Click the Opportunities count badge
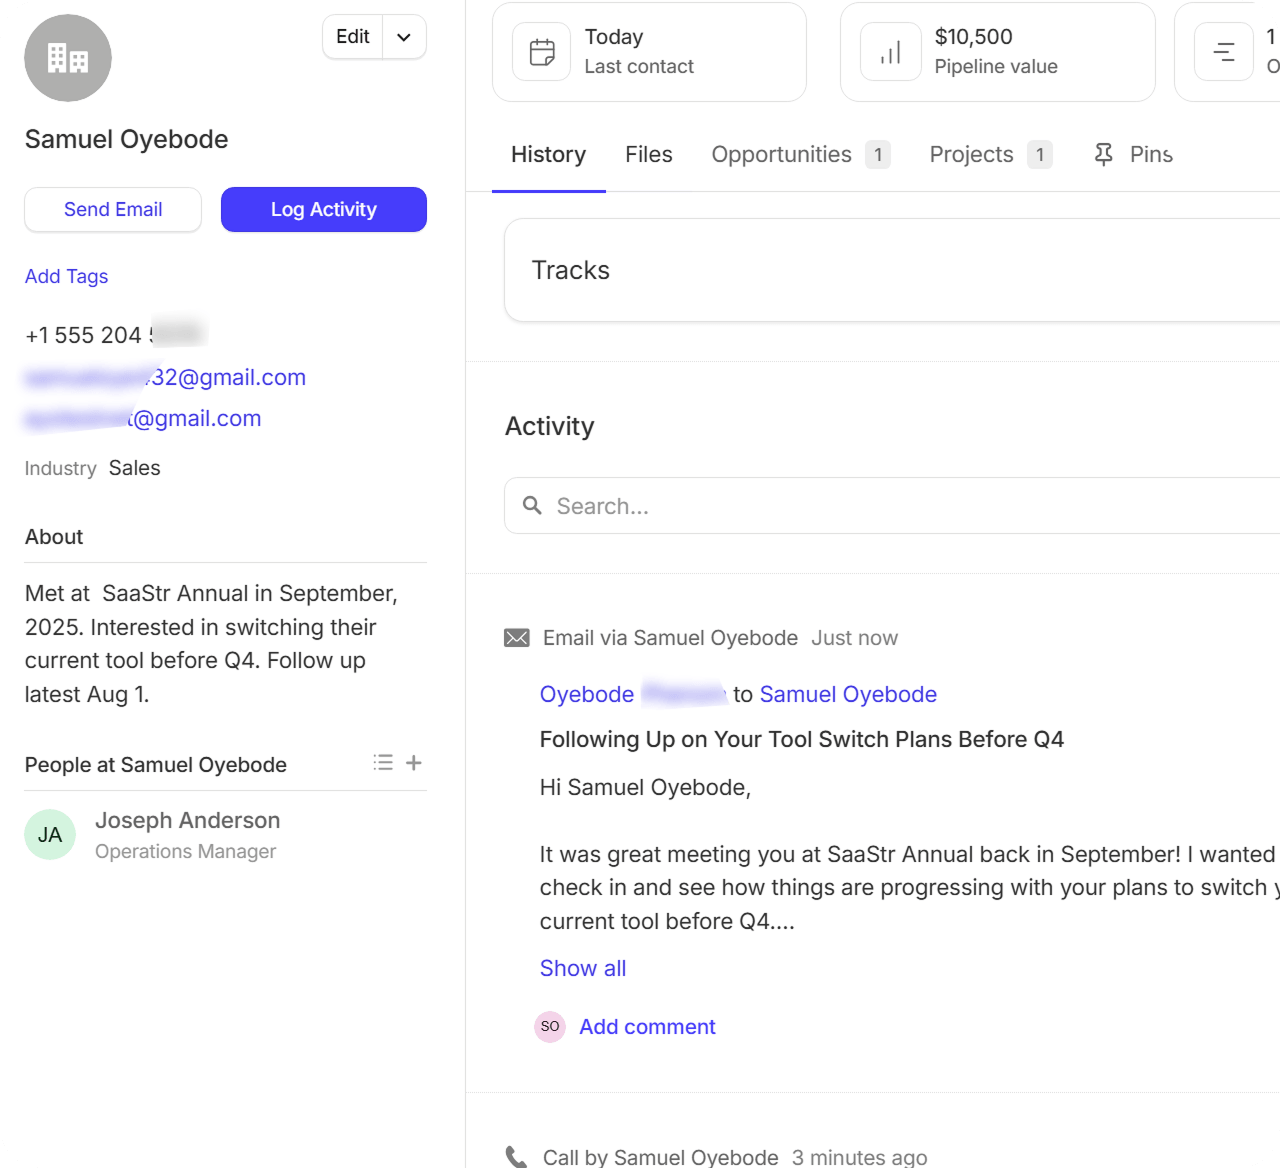Image resolution: width=1280 pixels, height=1168 pixels. [878, 155]
